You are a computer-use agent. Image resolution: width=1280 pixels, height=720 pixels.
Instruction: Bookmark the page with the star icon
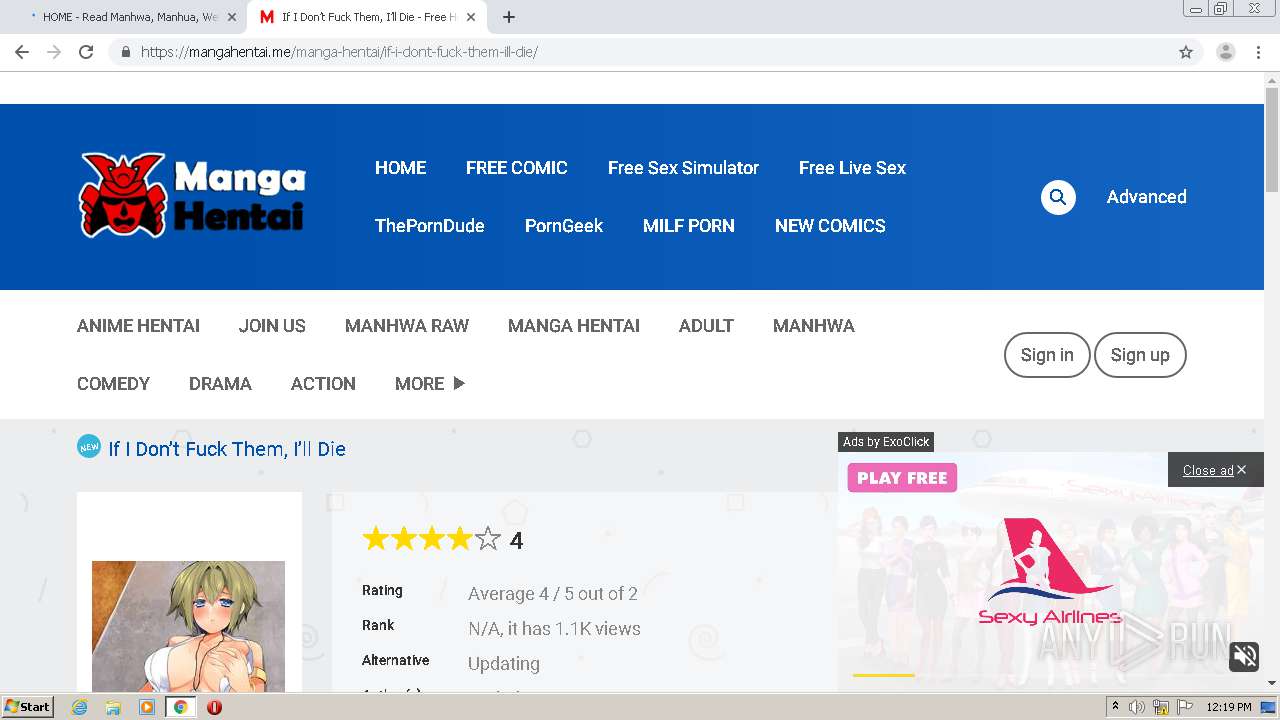pyautogui.click(x=1186, y=52)
